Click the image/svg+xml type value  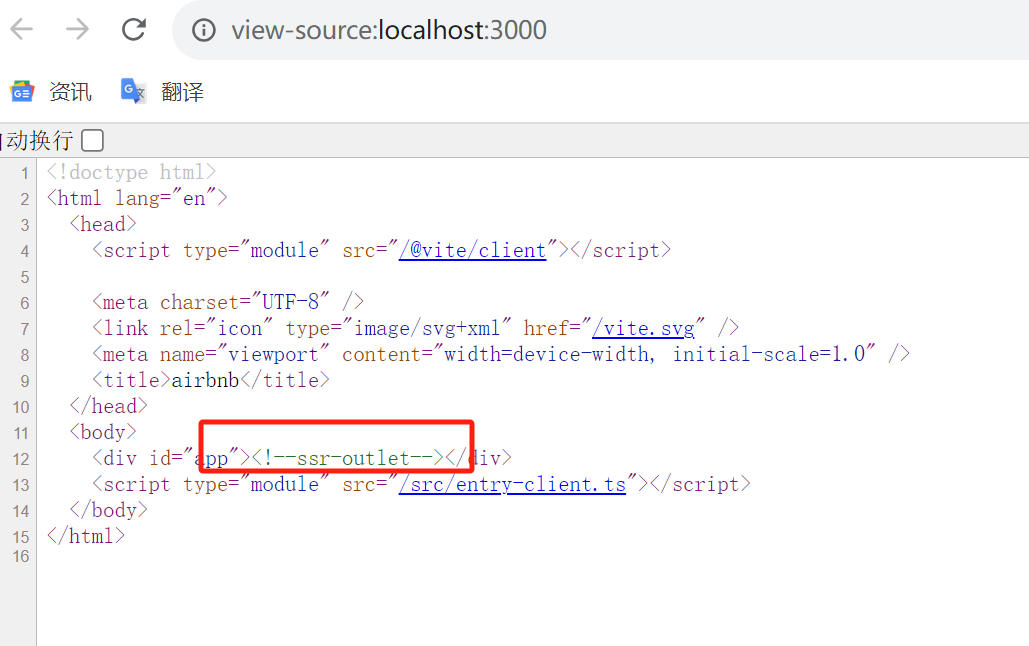click(427, 328)
